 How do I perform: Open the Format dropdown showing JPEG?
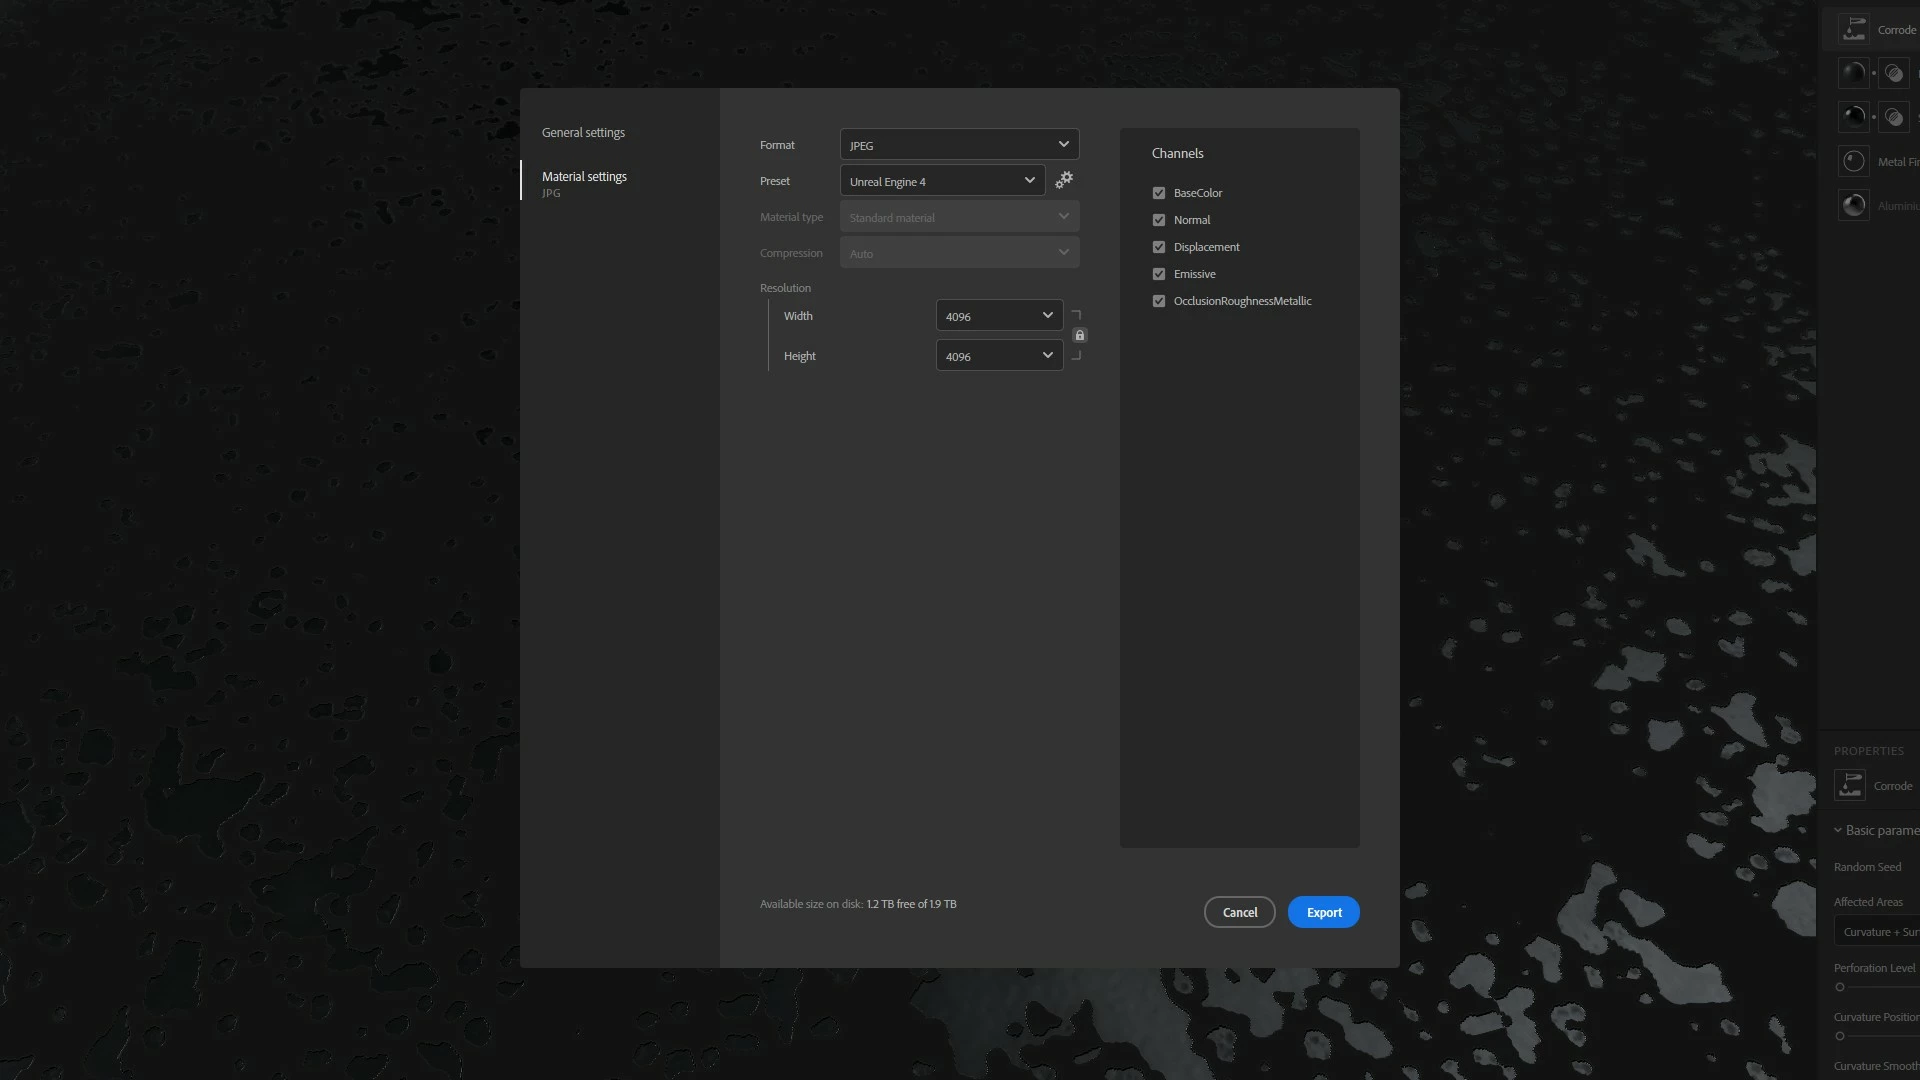(959, 145)
